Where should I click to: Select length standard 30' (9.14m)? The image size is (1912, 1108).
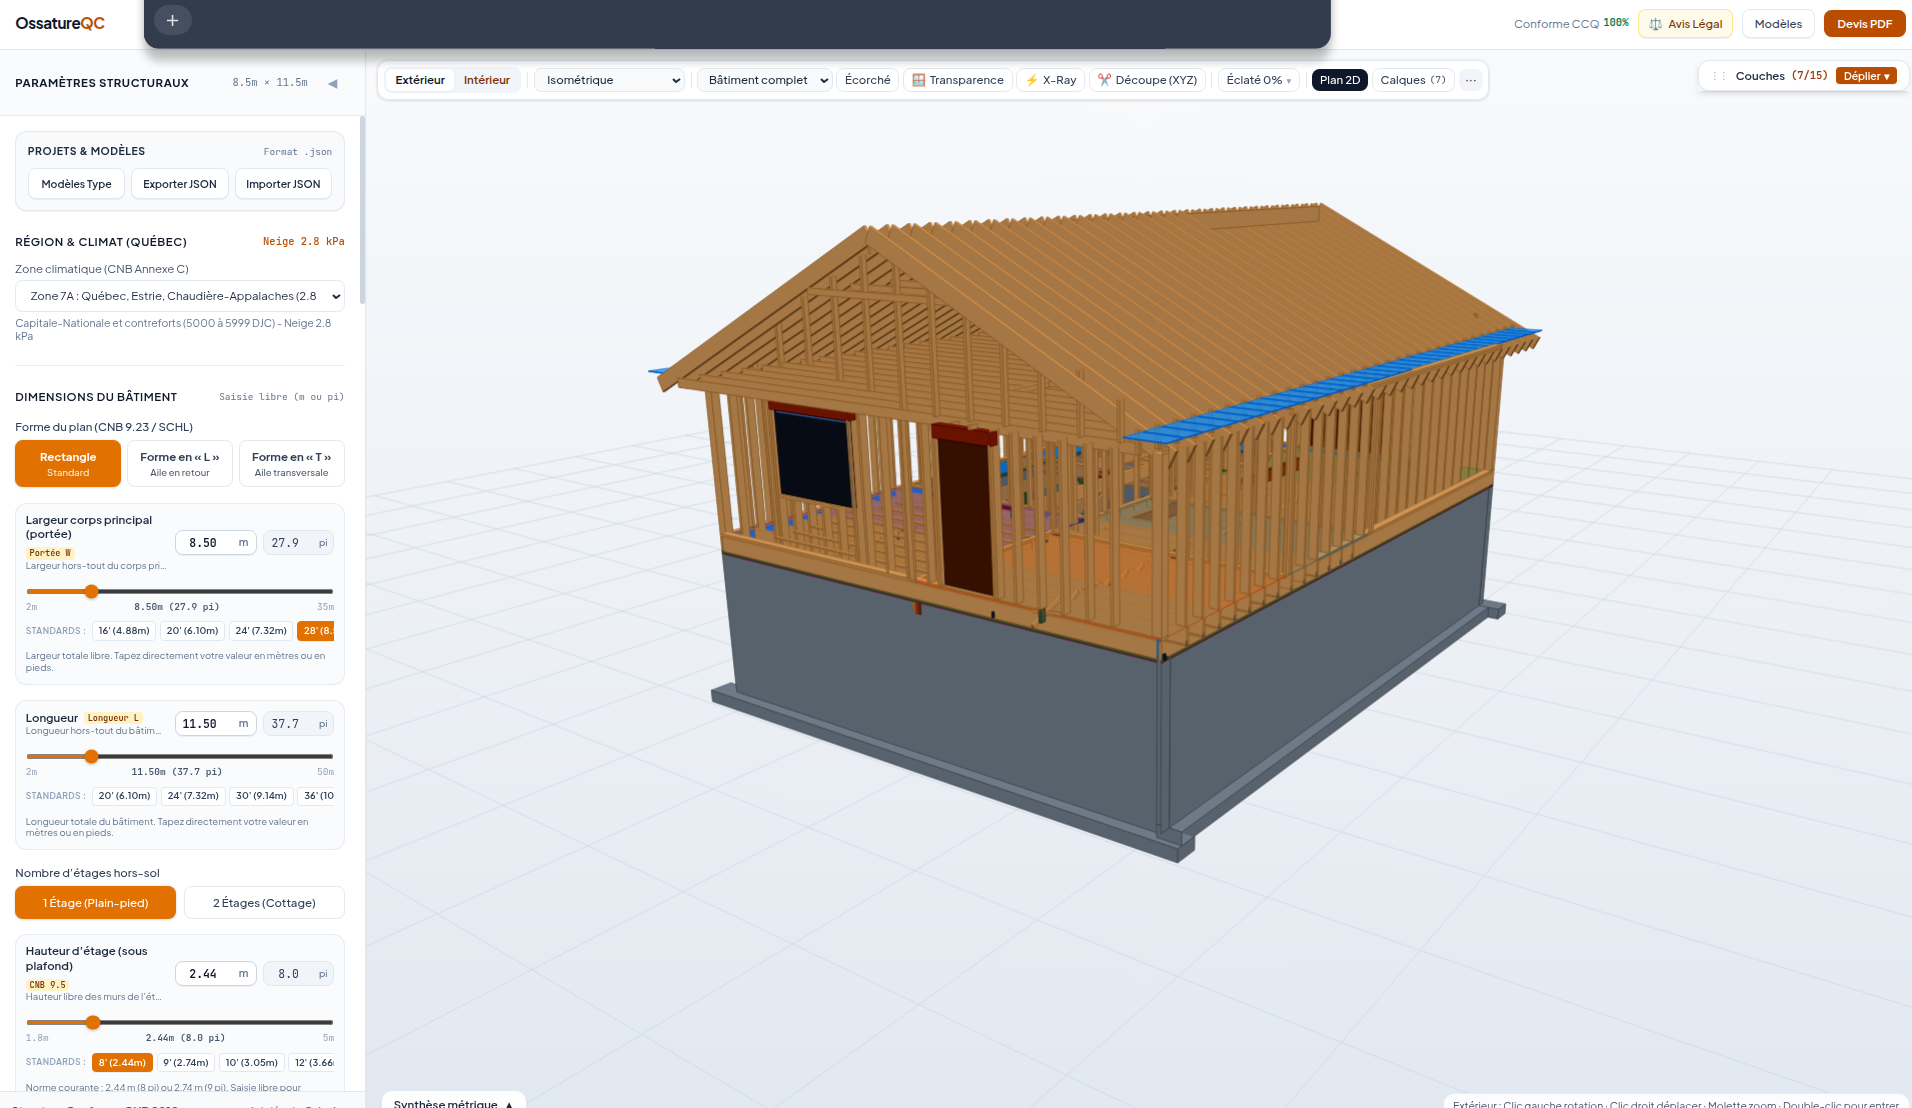261,796
